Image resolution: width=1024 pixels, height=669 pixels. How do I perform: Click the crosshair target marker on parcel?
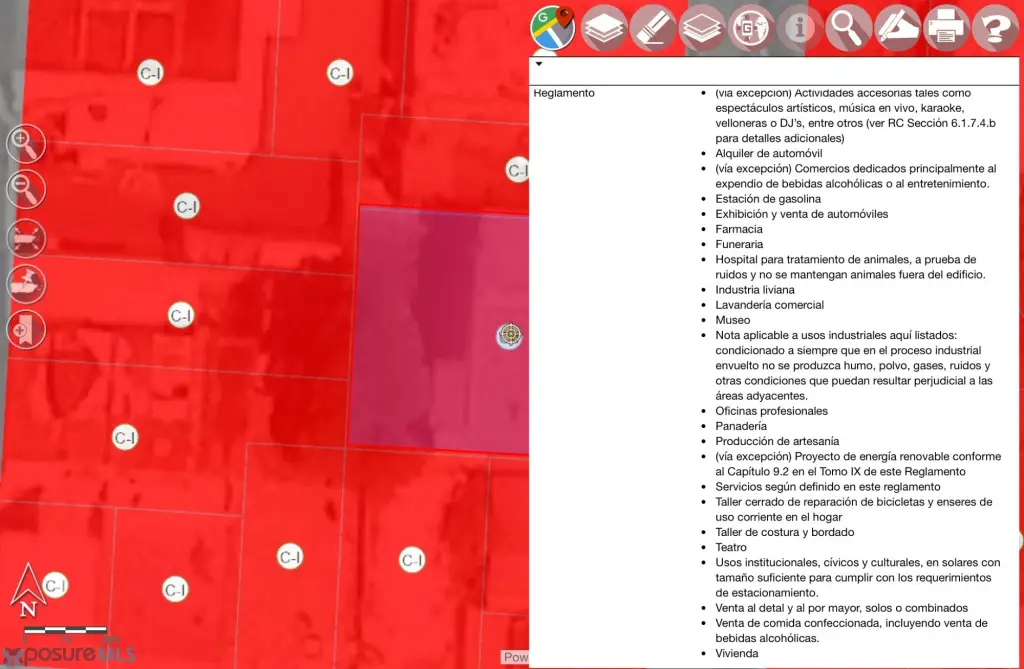pos(510,335)
